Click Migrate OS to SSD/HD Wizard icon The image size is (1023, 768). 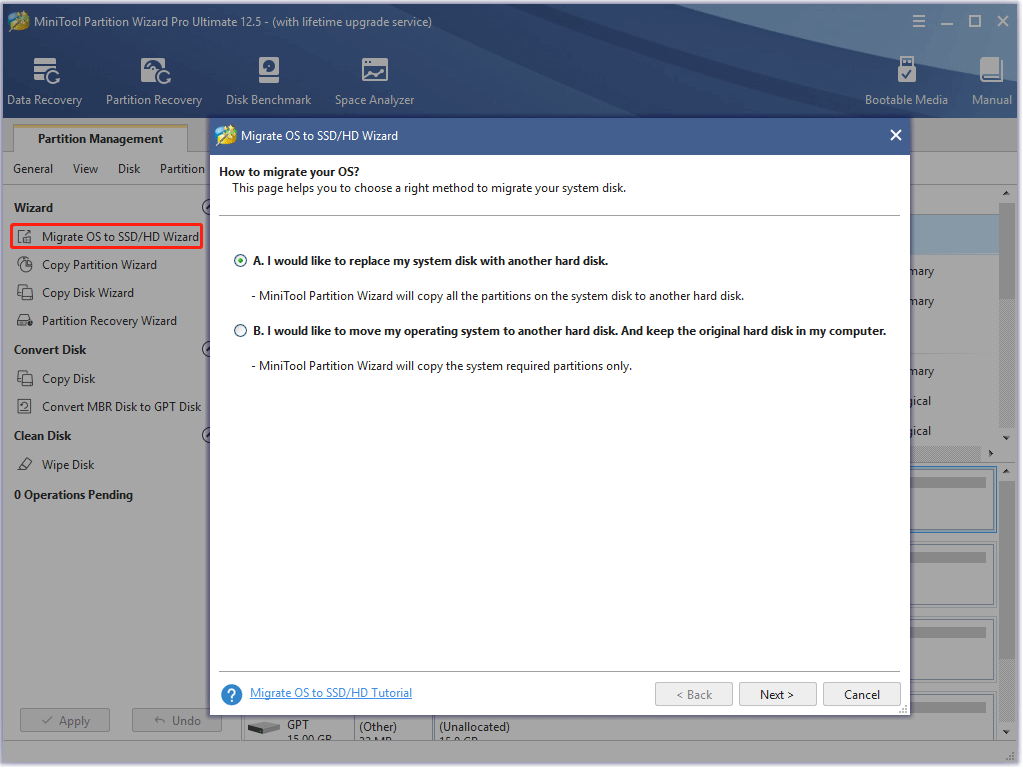click(x=25, y=236)
